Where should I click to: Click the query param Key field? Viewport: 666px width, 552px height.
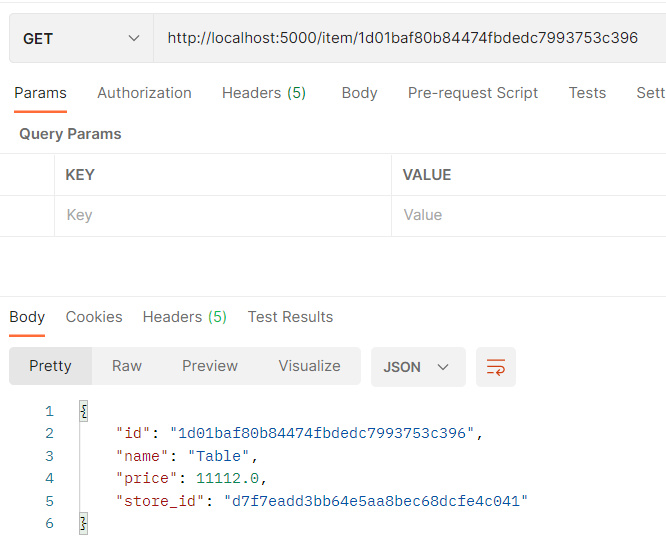click(223, 215)
